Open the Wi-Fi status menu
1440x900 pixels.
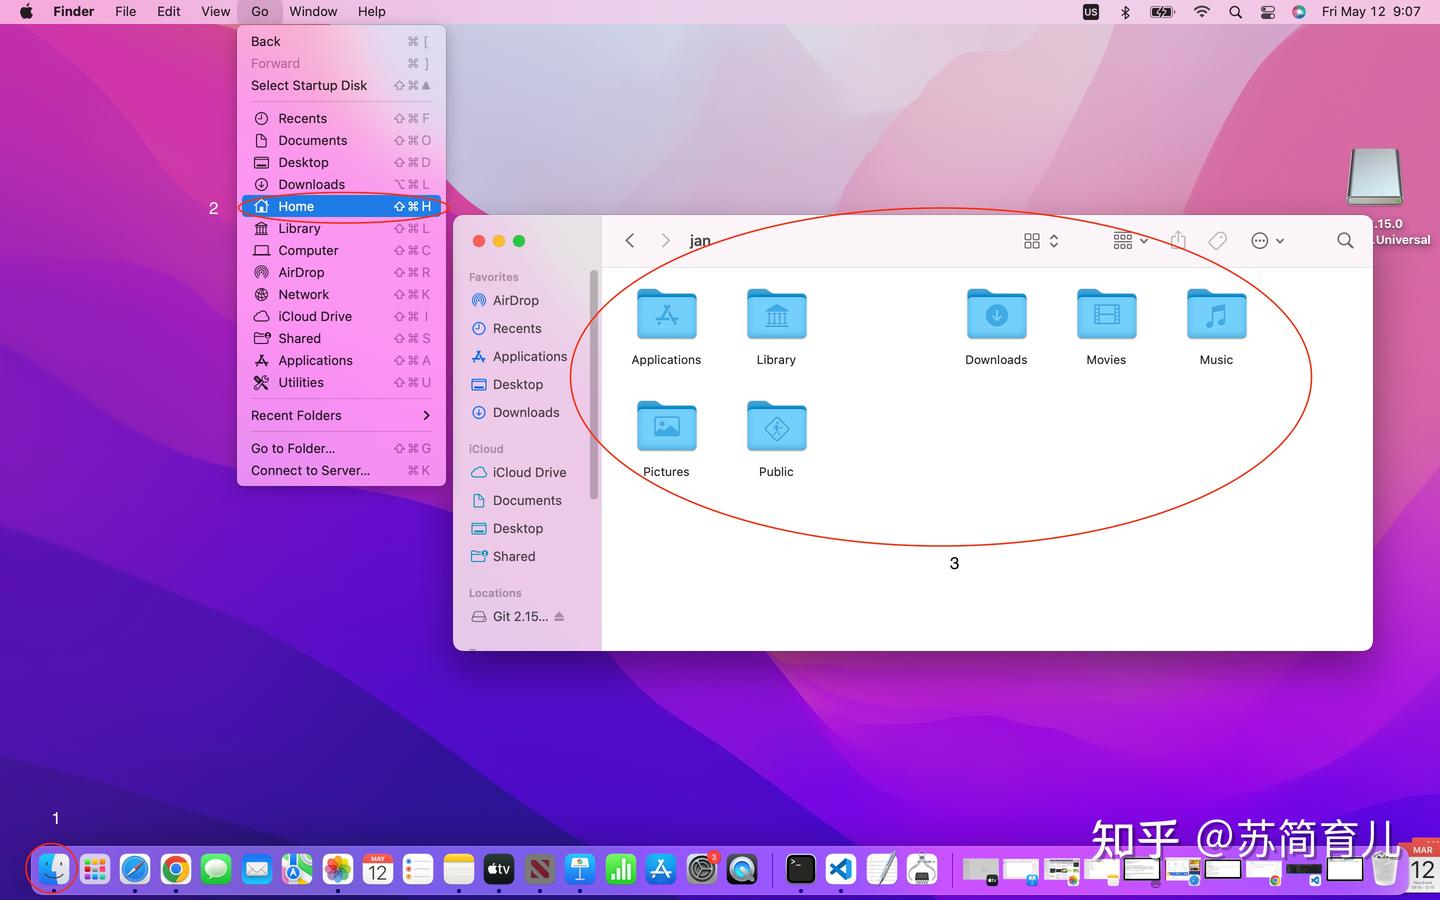(1202, 12)
